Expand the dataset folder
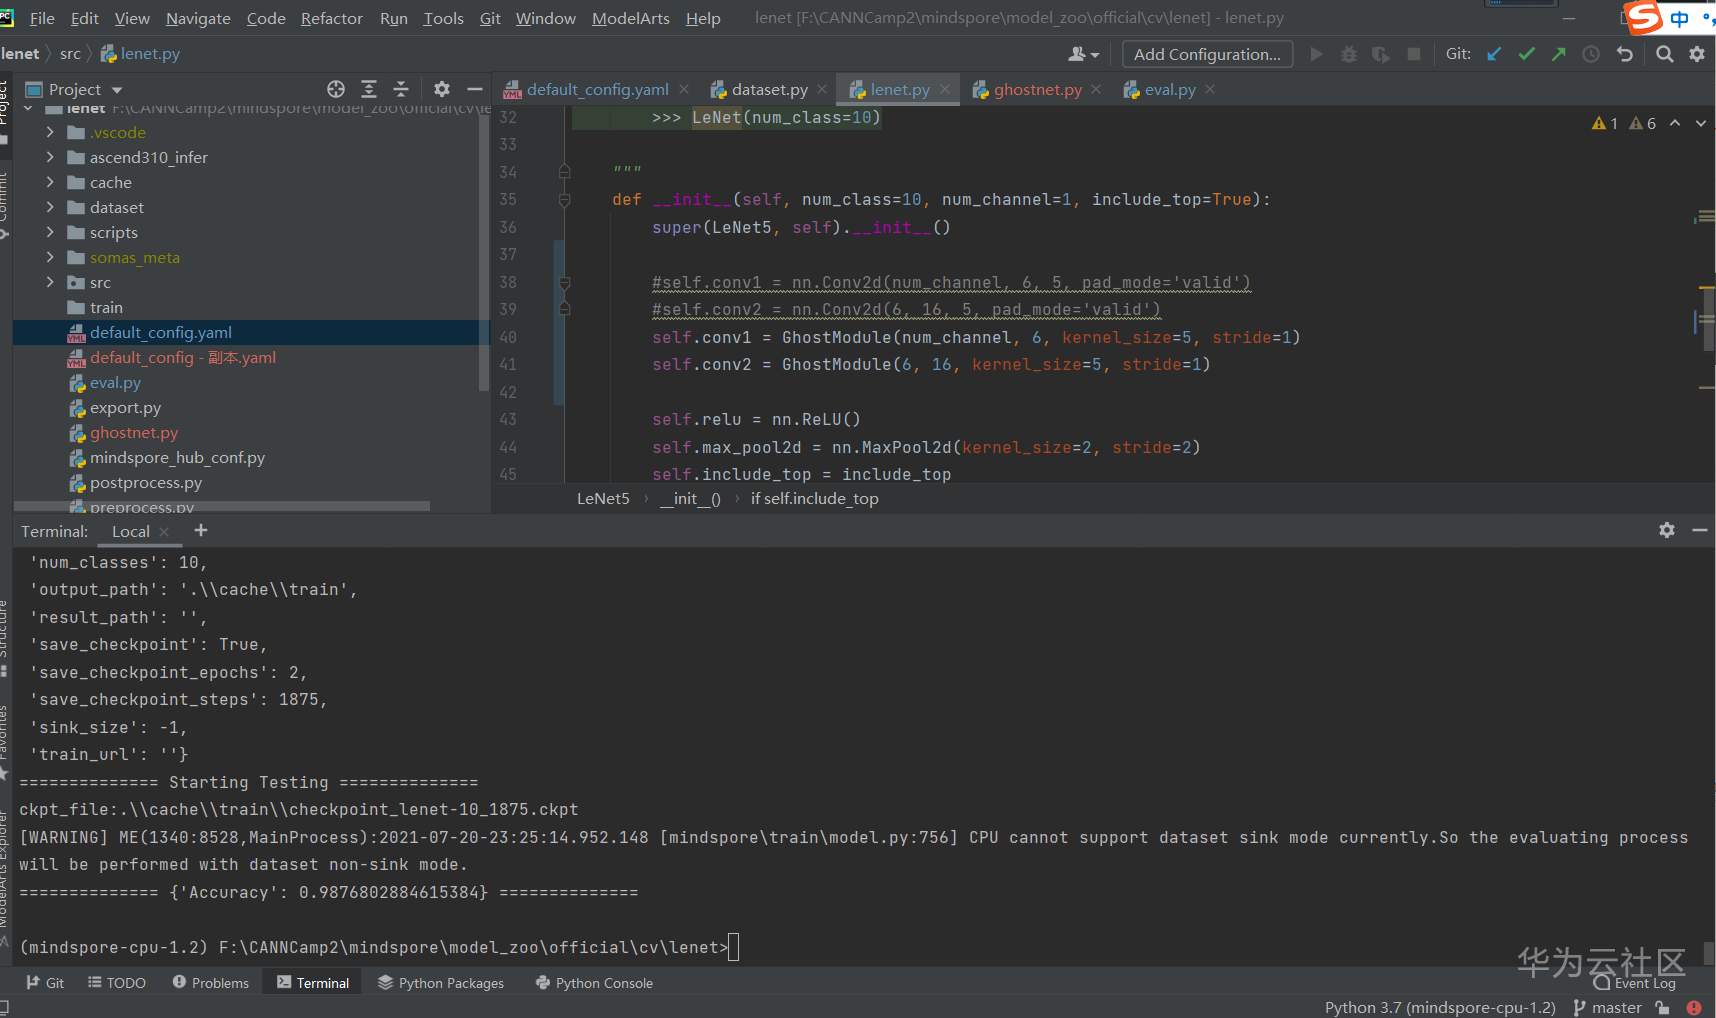Viewport: 1716px width, 1018px height. pyautogui.click(x=50, y=207)
